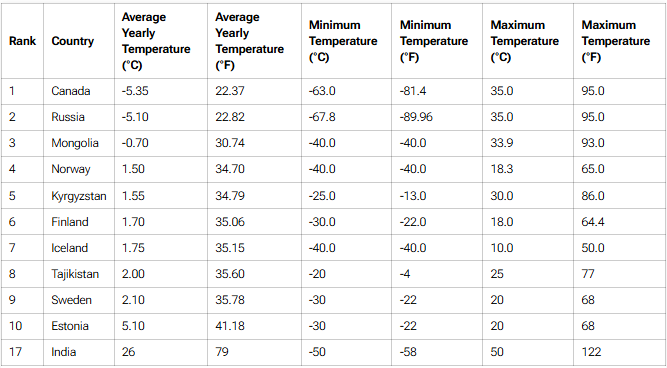Select the Average Yearly Temperature (°F) header

coord(249,41)
